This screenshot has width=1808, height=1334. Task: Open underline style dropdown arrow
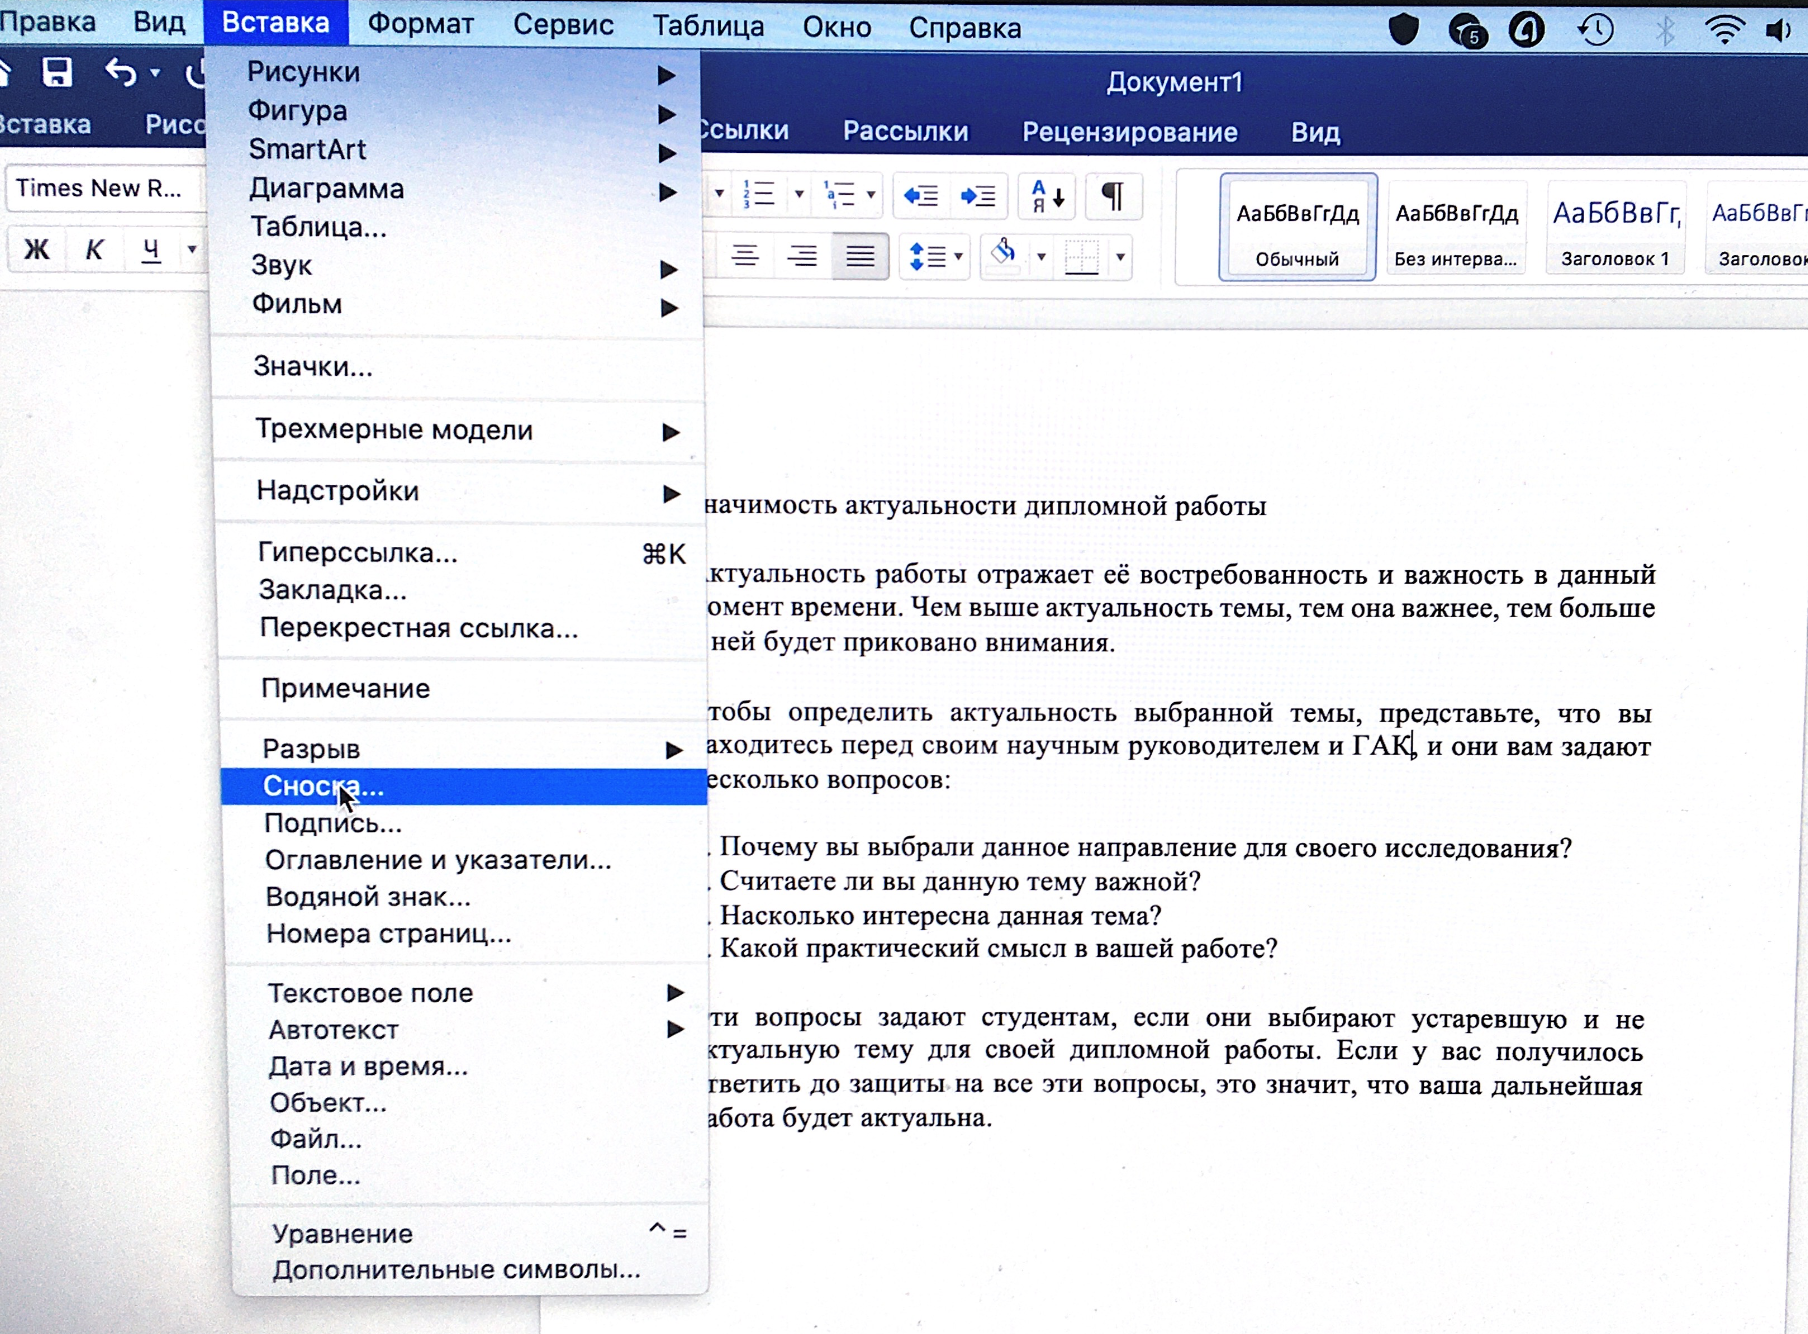(x=191, y=249)
